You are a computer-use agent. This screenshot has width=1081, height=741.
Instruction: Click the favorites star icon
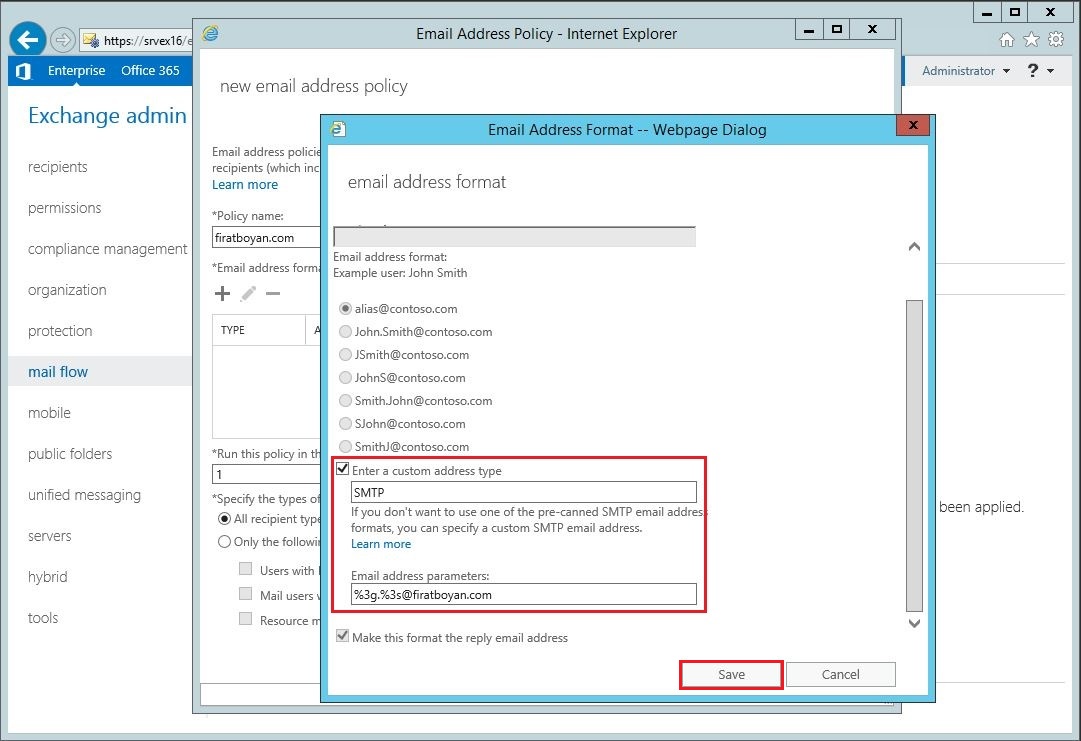point(1031,40)
